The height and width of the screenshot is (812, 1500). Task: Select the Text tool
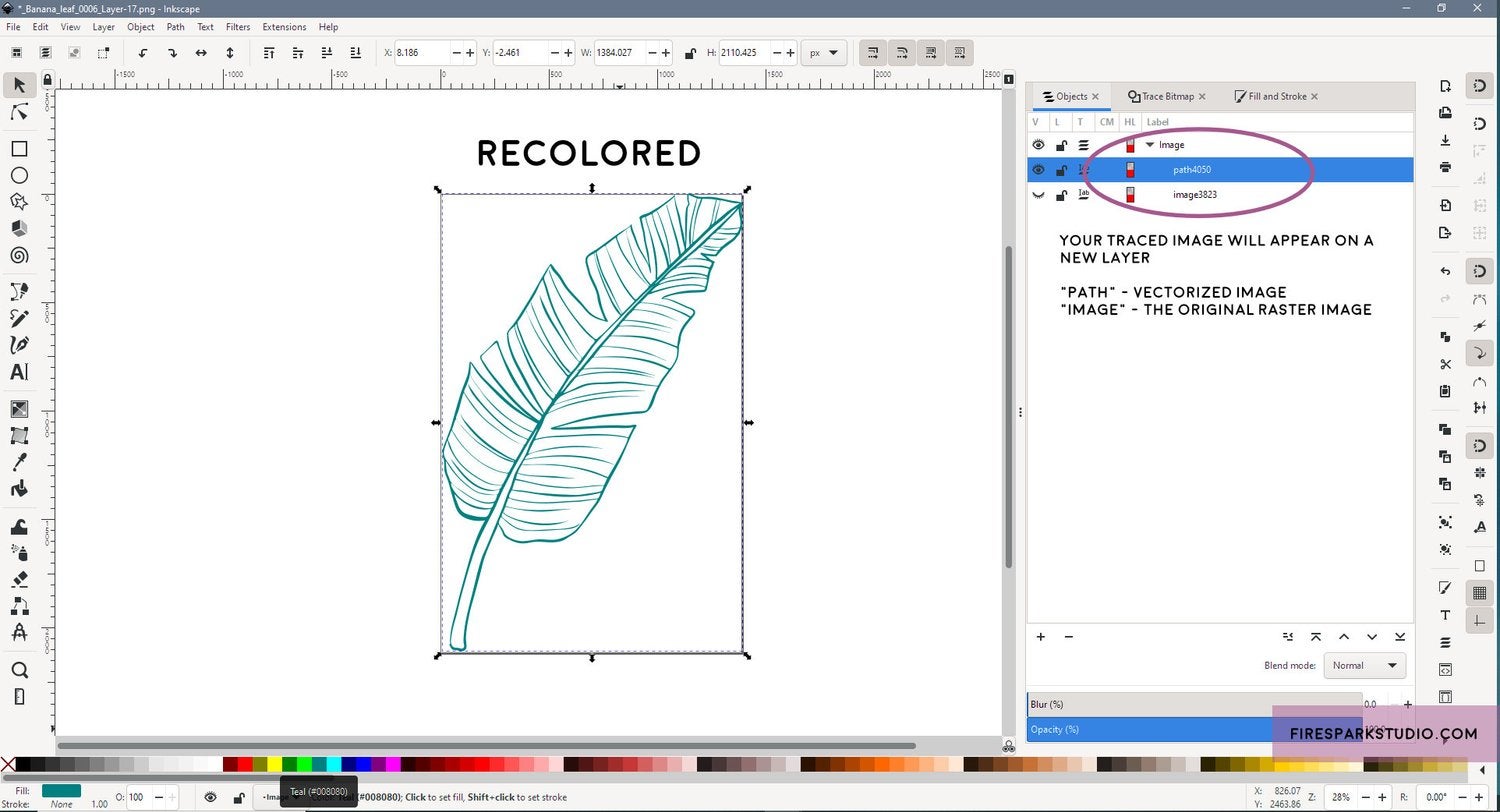tap(19, 372)
